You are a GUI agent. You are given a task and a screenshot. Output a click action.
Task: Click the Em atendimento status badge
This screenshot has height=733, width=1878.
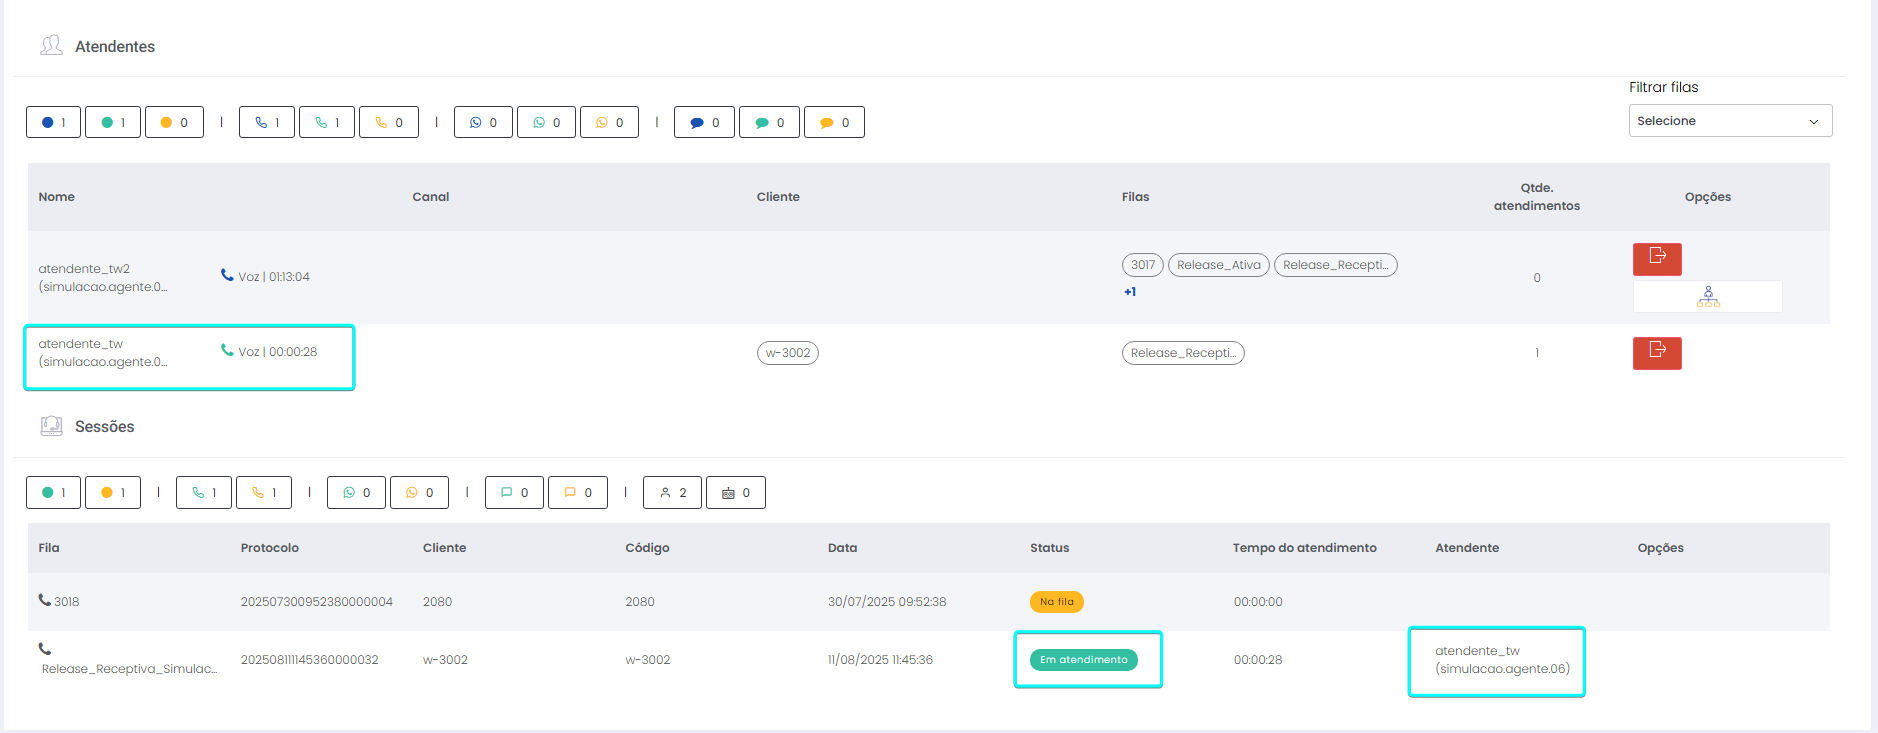pyautogui.click(x=1083, y=660)
